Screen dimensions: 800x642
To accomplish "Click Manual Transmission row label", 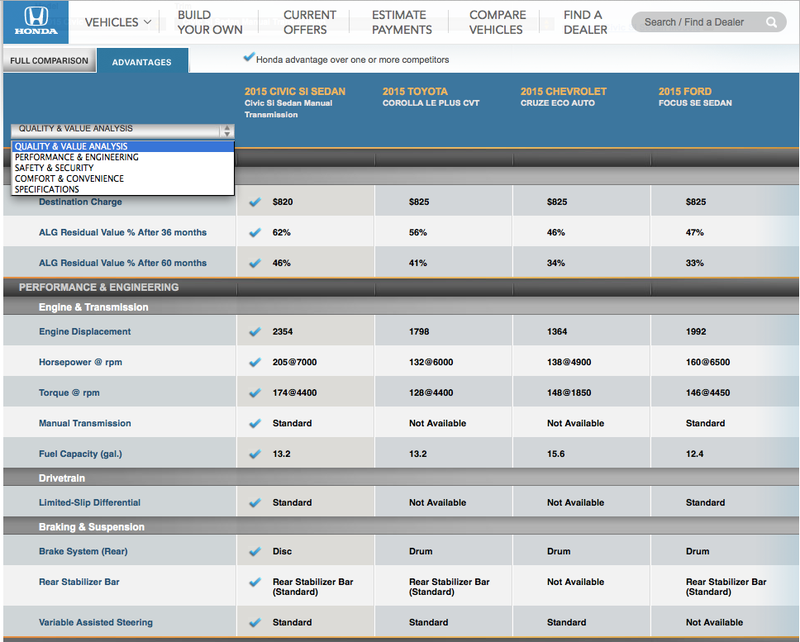I will coord(85,423).
